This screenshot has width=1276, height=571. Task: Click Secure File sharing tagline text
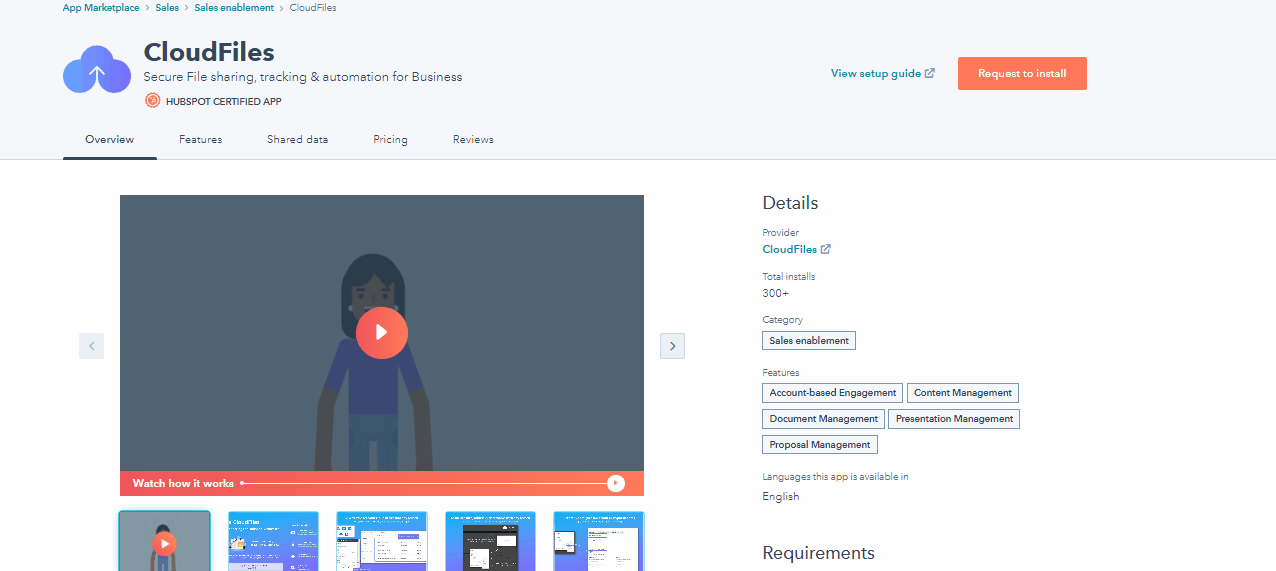click(303, 77)
